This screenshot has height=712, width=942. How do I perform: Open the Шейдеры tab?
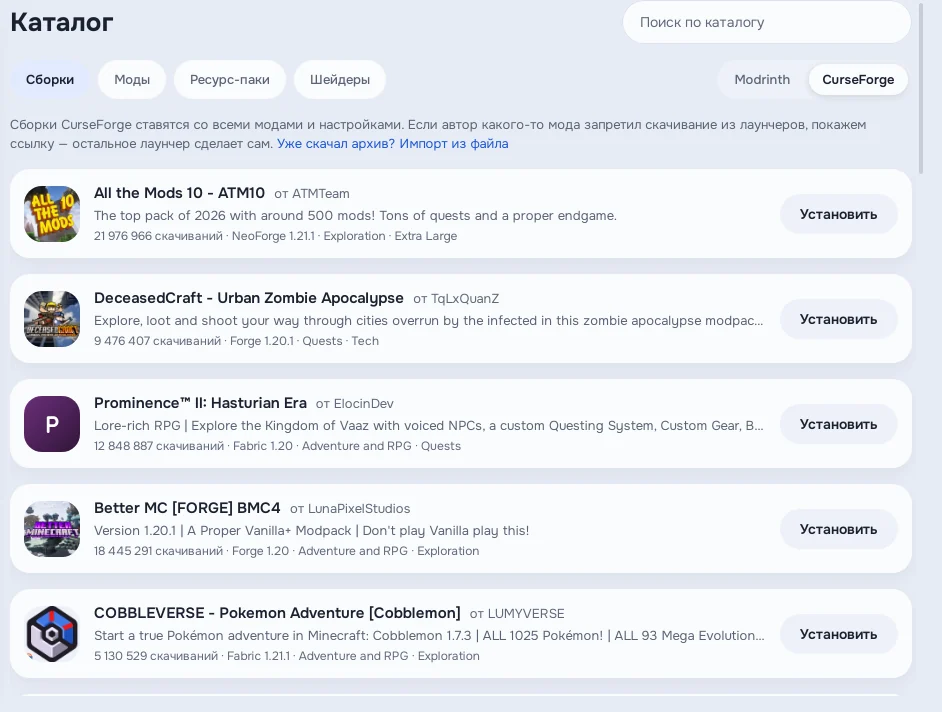[x=339, y=79]
